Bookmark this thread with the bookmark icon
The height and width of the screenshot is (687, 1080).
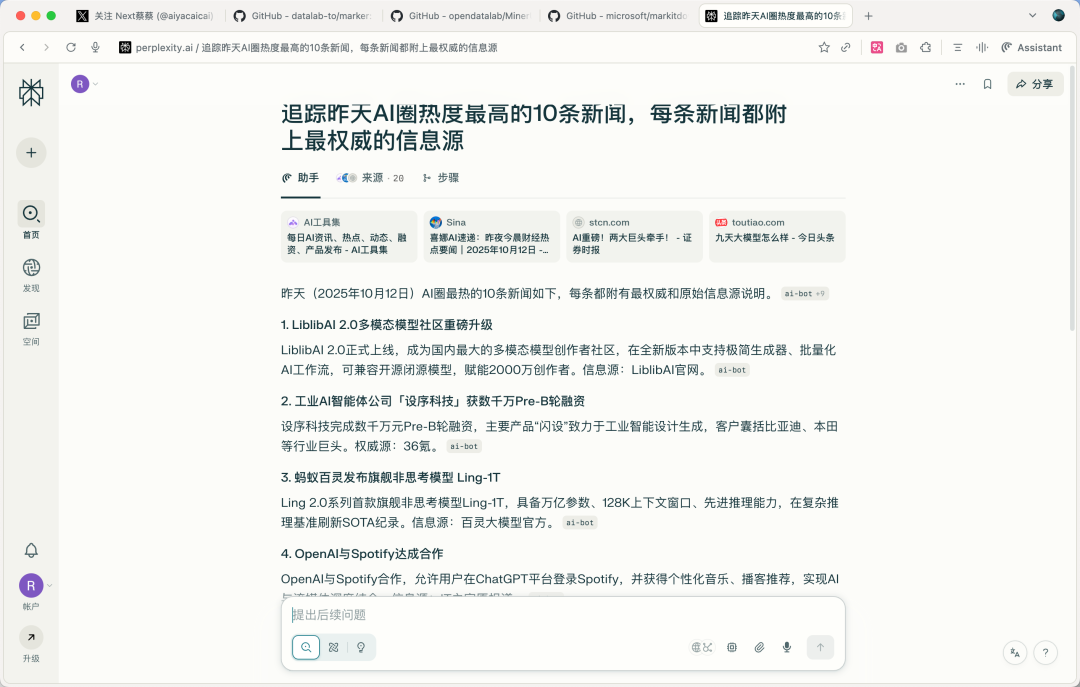pos(988,84)
